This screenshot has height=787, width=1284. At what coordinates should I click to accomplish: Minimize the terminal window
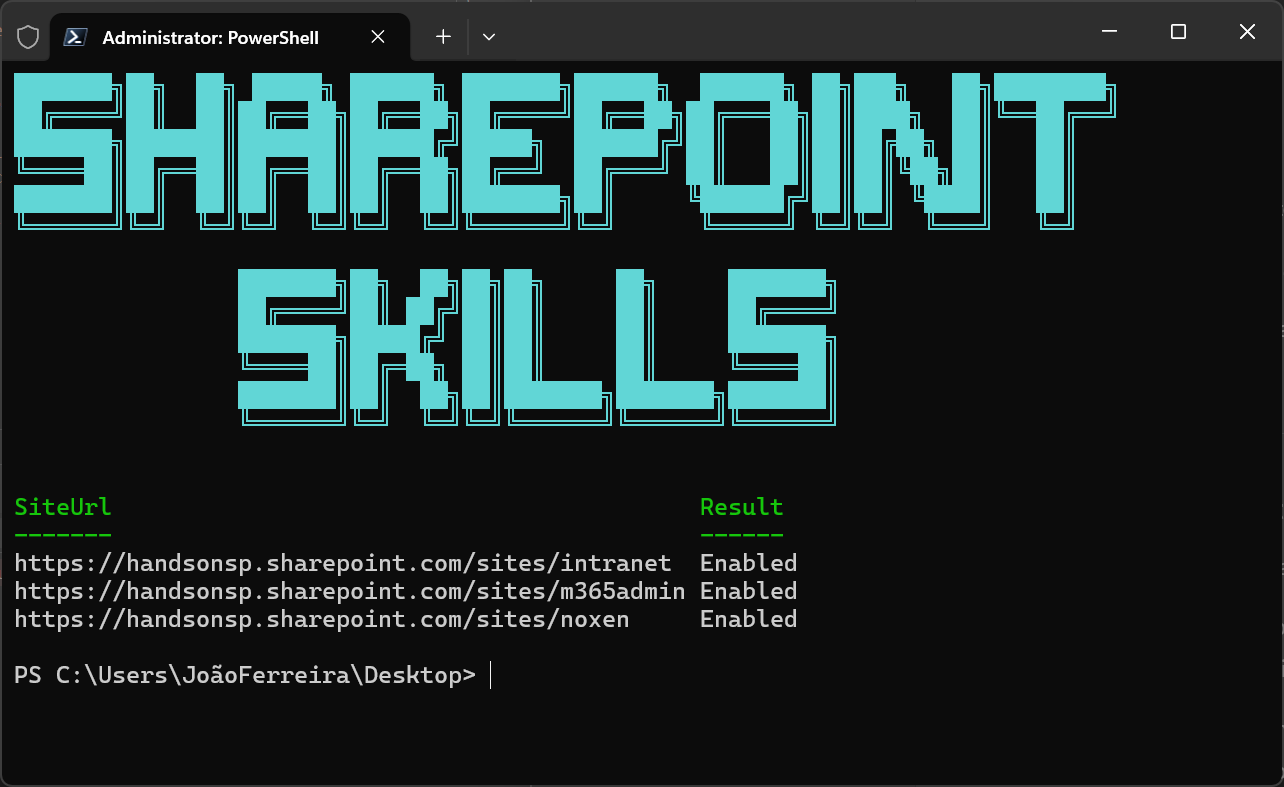(1109, 31)
